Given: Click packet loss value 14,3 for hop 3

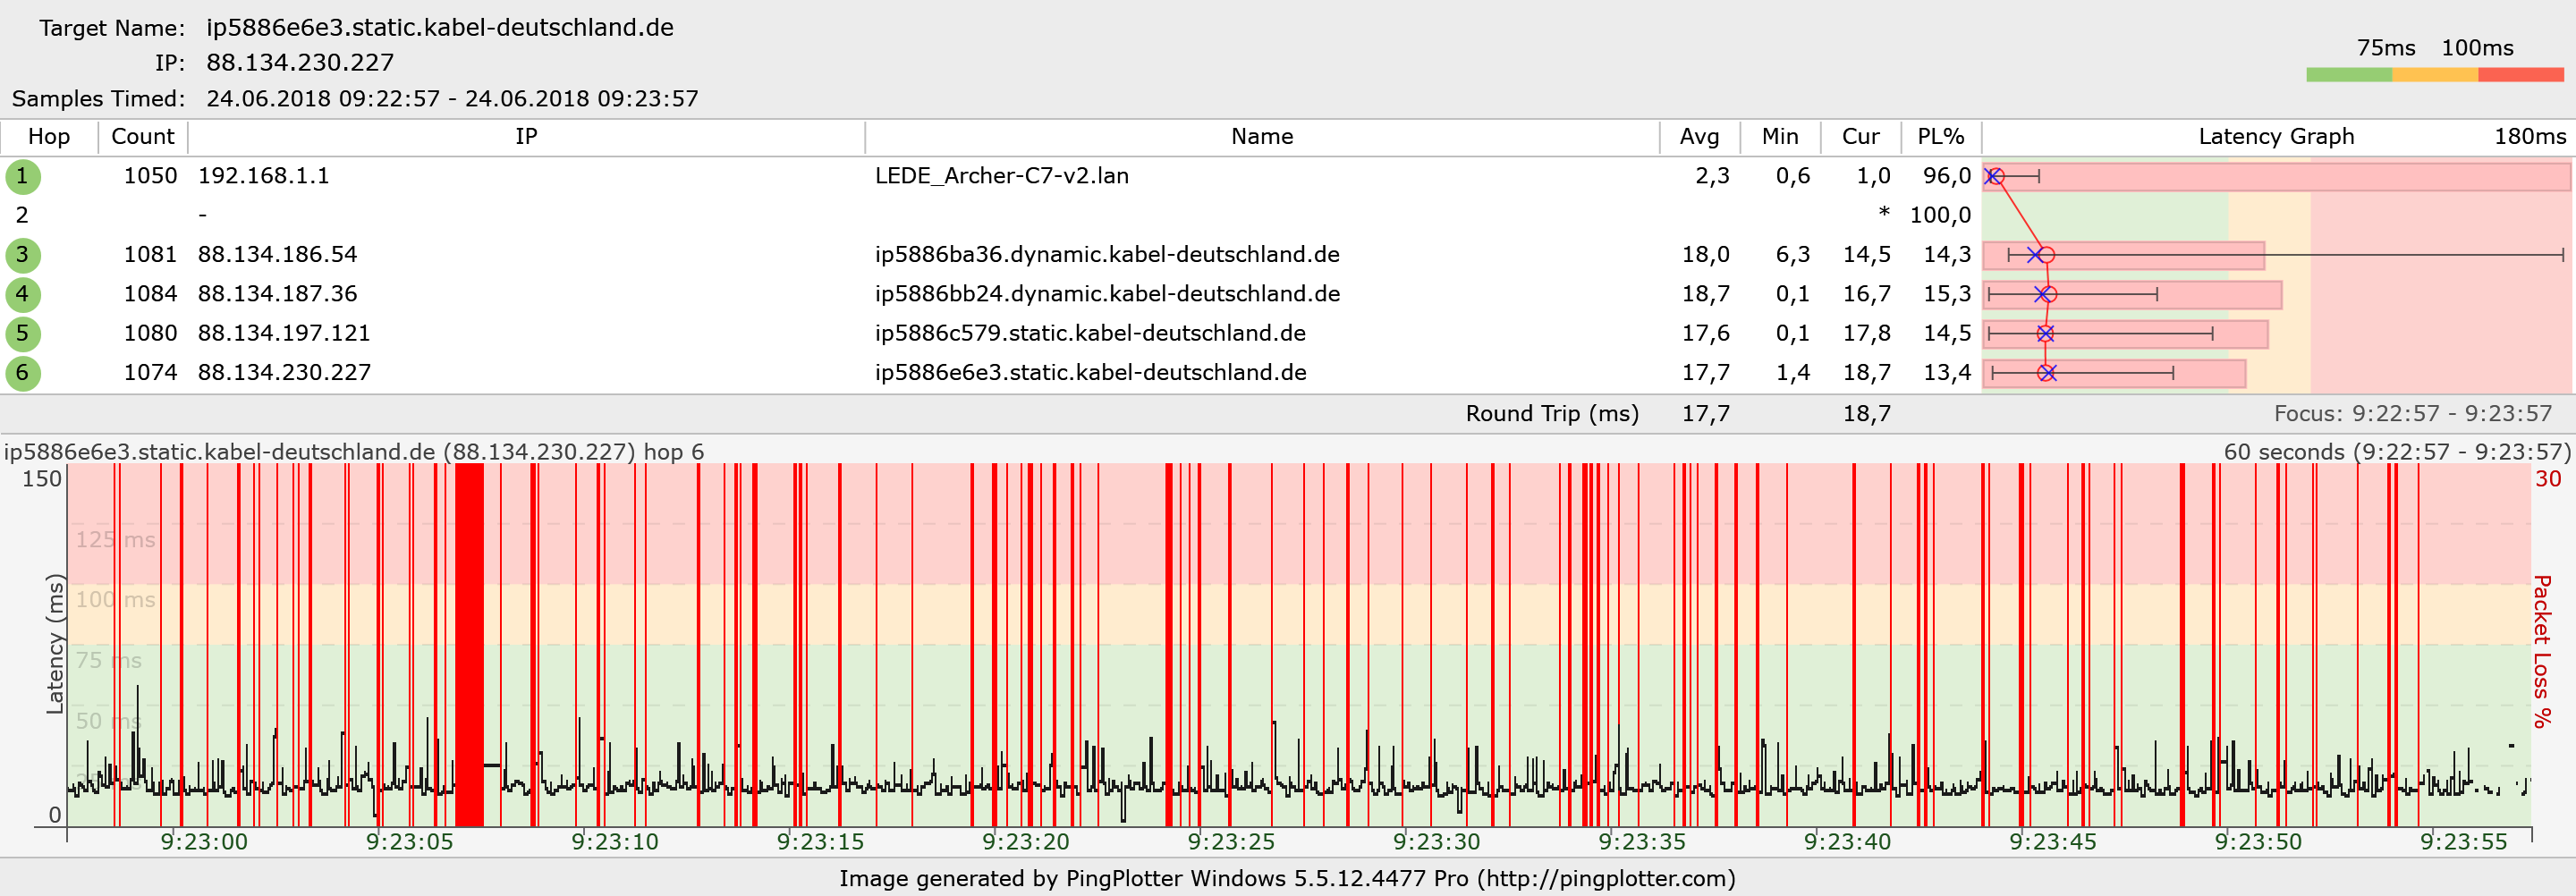Looking at the screenshot, I should pos(1946,255).
